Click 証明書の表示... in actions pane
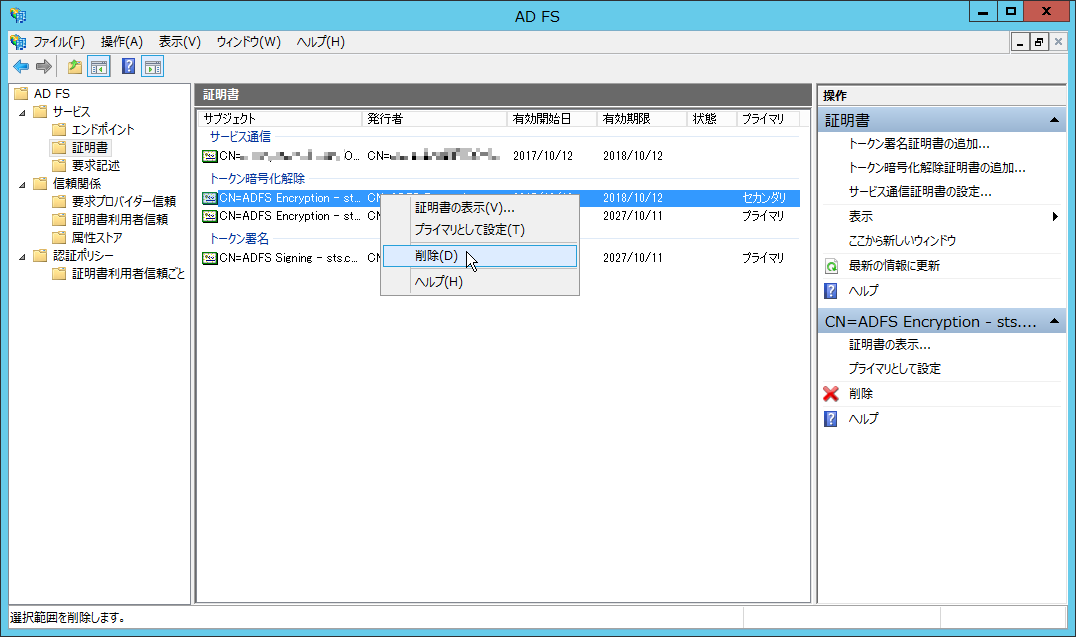Image resolution: width=1076 pixels, height=637 pixels. click(889, 345)
